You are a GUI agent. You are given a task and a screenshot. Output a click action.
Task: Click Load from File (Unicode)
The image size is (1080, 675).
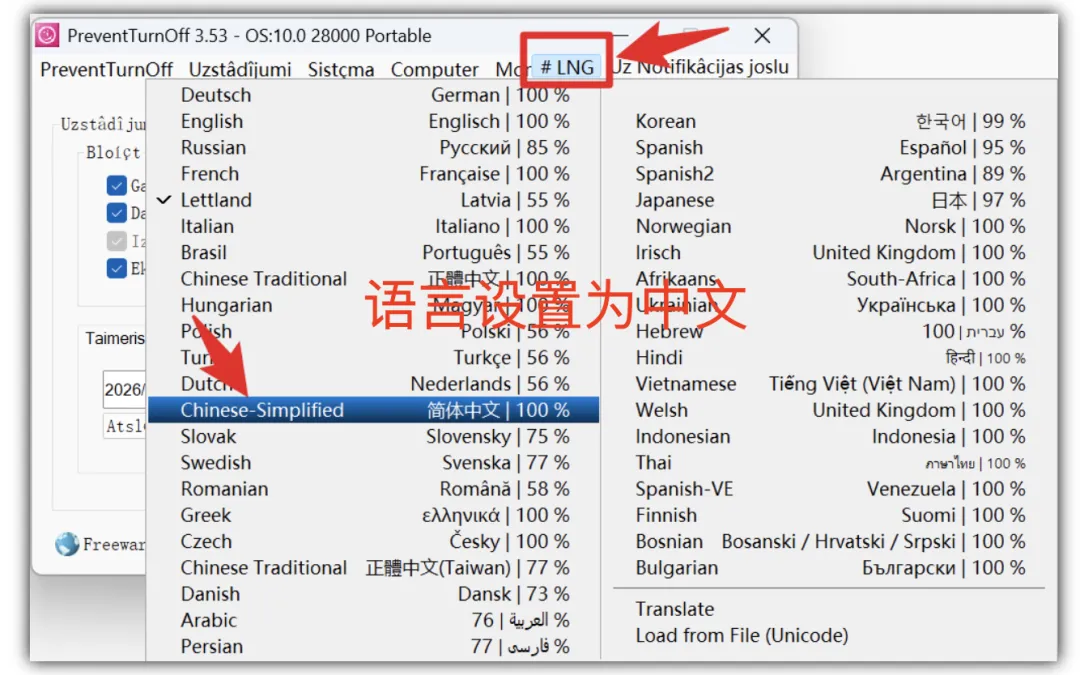tap(829, 635)
